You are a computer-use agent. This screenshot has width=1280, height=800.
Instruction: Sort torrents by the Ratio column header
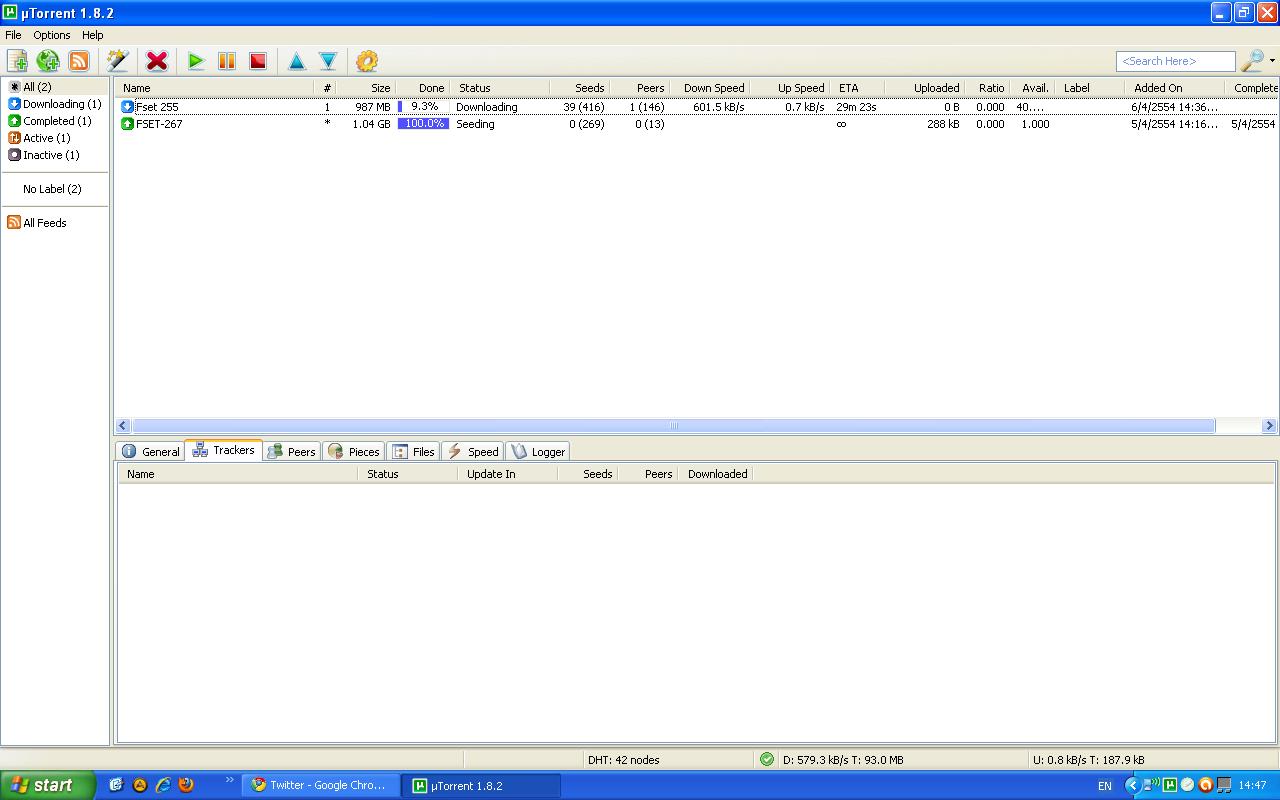988,88
